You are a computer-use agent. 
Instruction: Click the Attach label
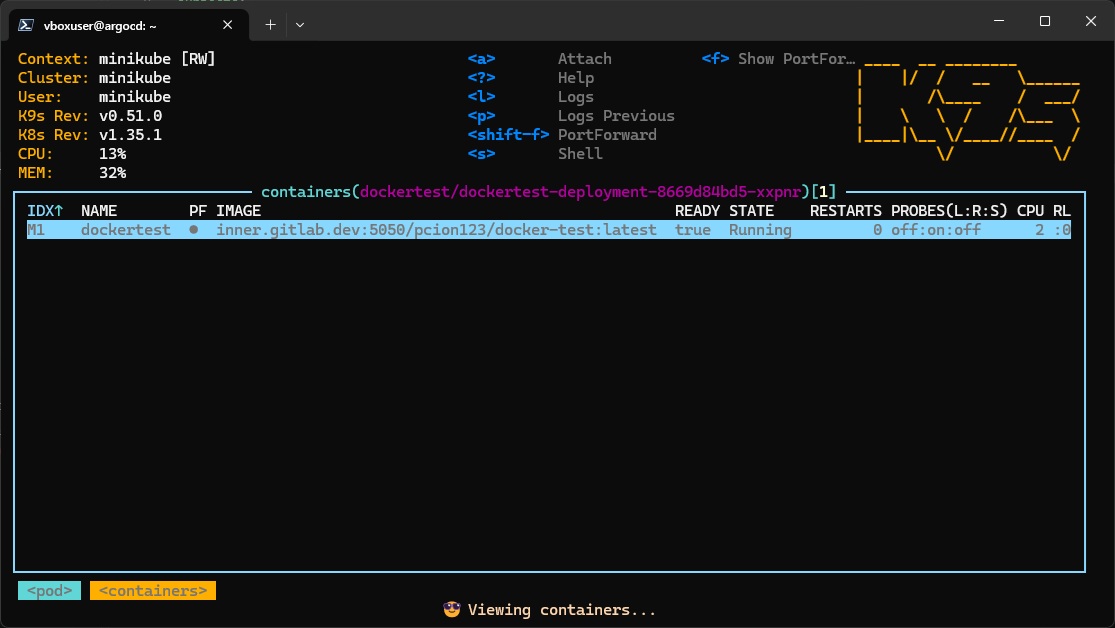coord(585,59)
